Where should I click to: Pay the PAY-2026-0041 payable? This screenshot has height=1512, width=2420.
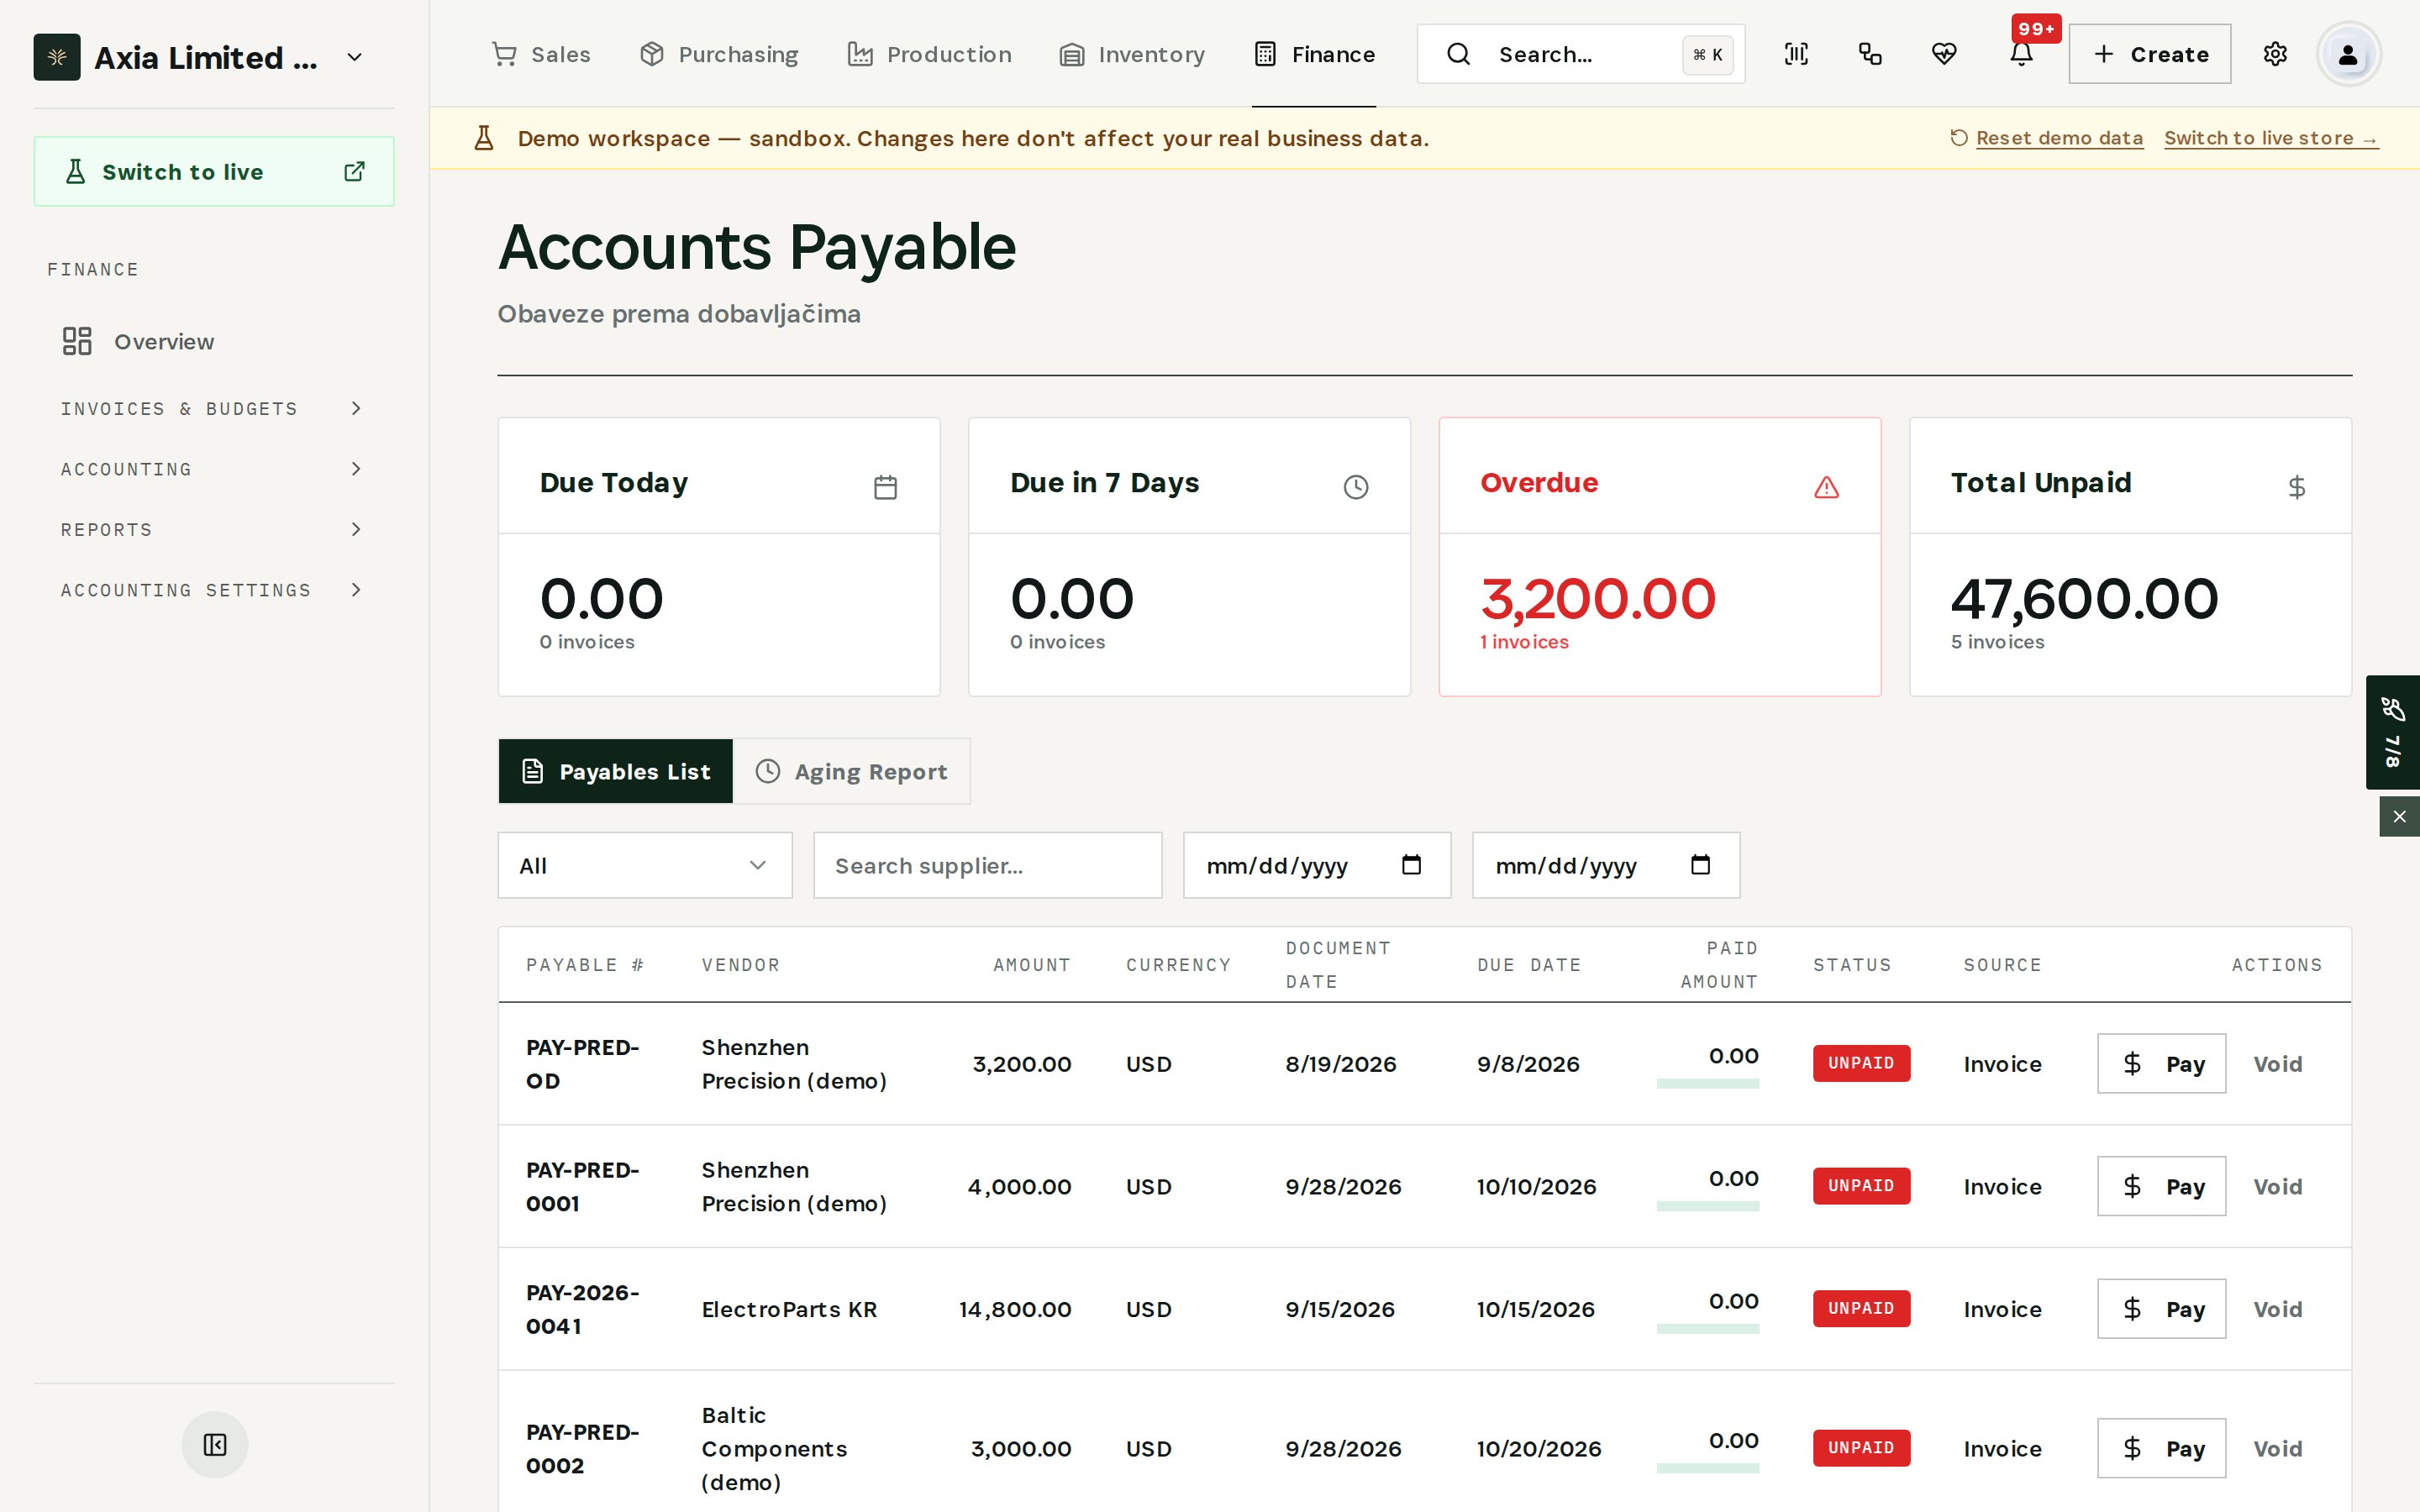[2161, 1308]
